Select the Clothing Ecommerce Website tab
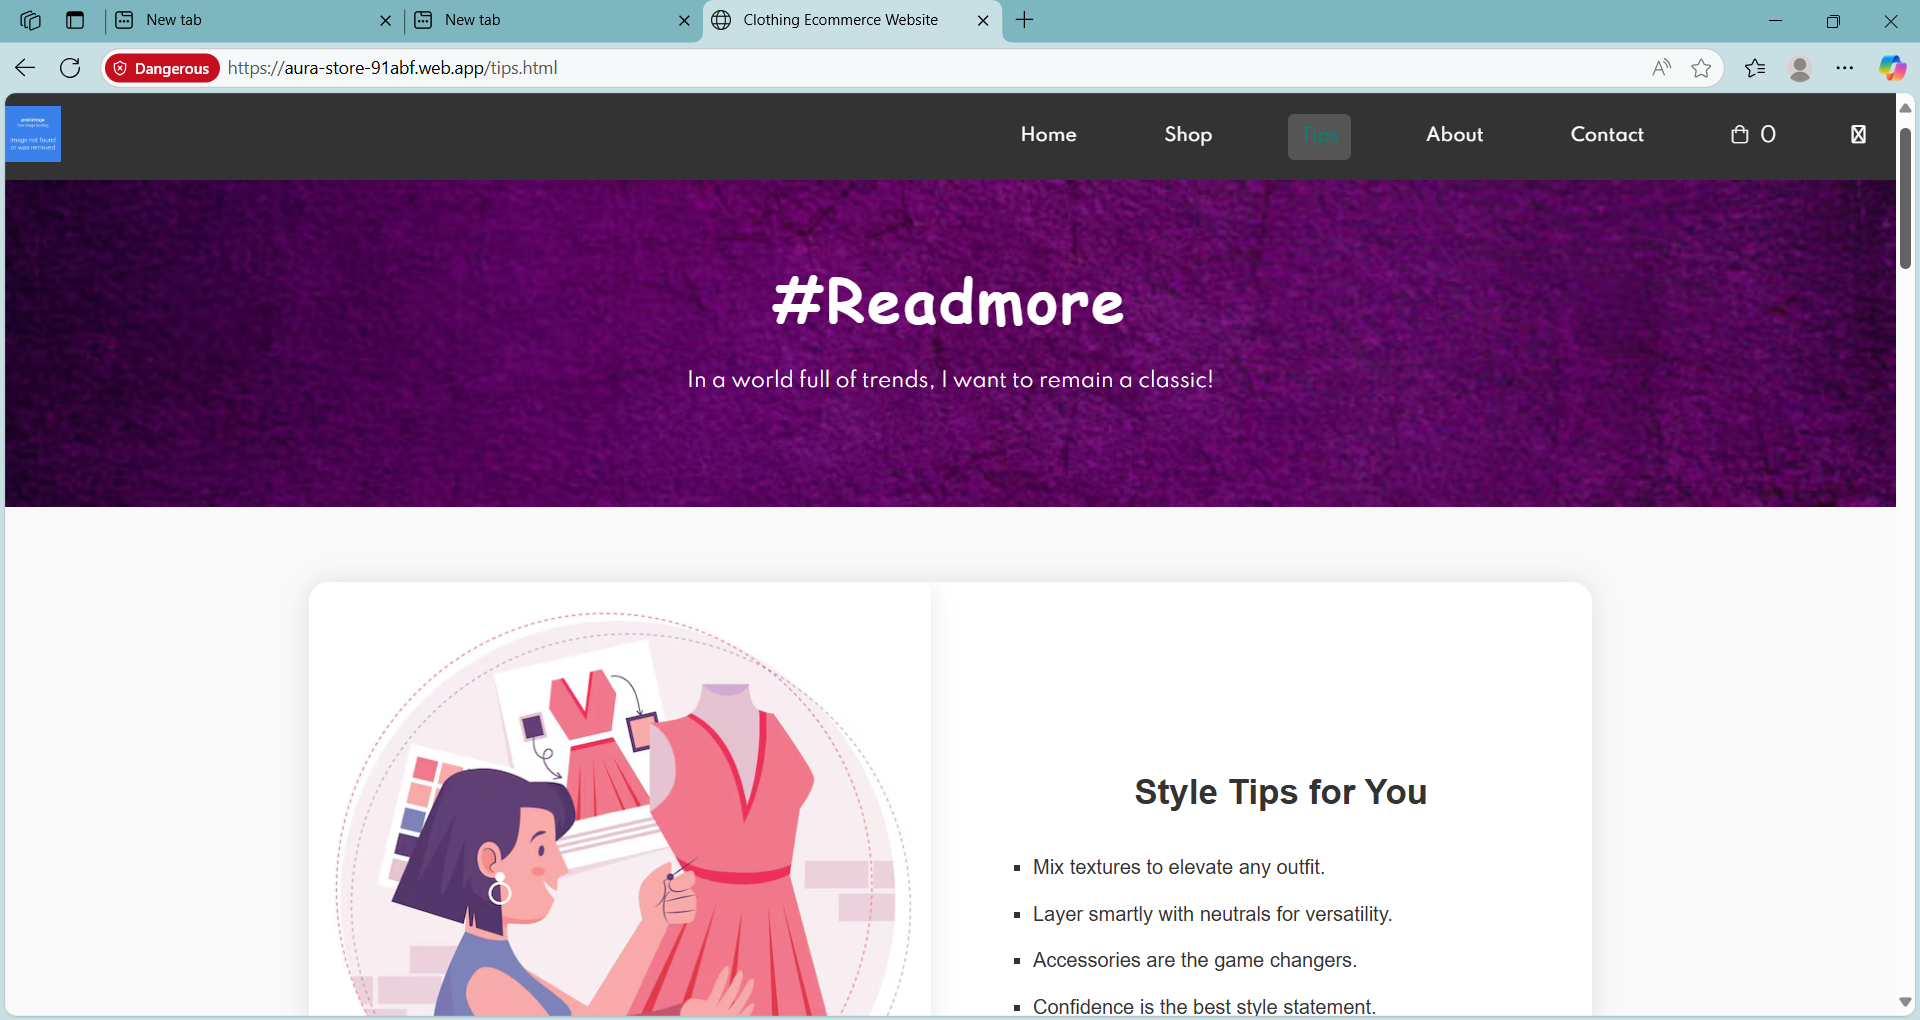 852,20
